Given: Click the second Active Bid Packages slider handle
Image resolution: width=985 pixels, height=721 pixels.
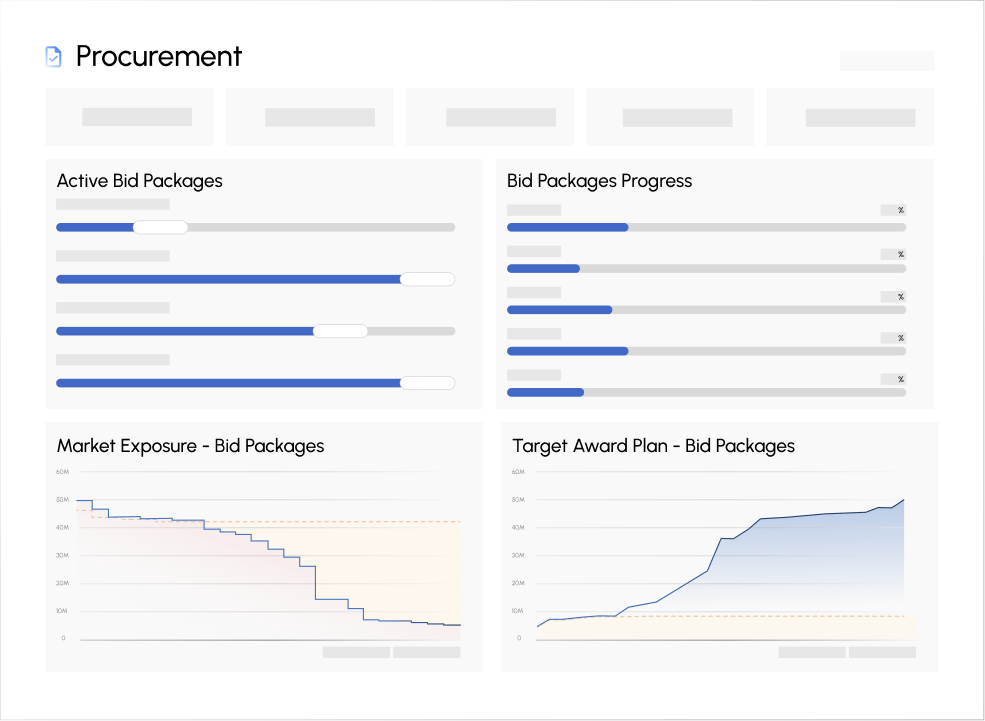Looking at the screenshot, I should tap(427, 279).
